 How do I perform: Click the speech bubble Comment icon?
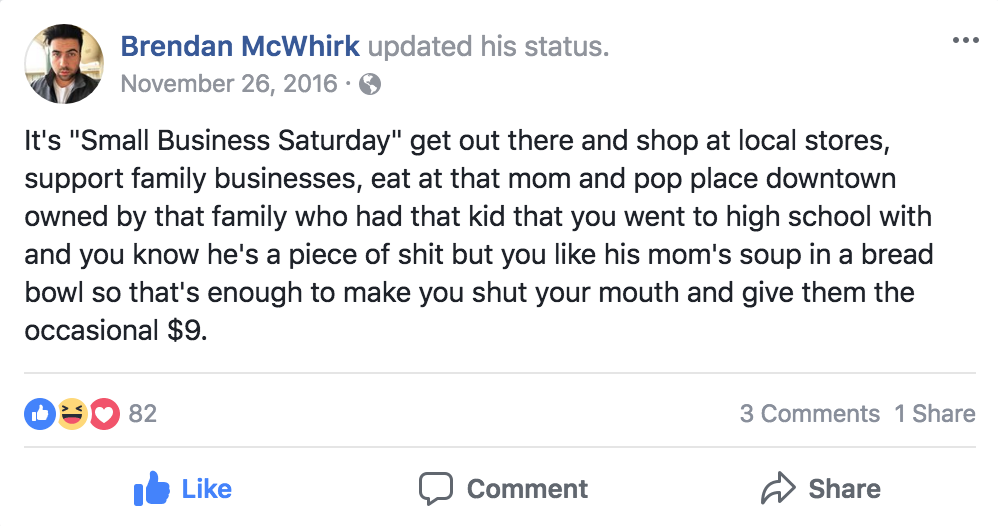pos(435,489)
